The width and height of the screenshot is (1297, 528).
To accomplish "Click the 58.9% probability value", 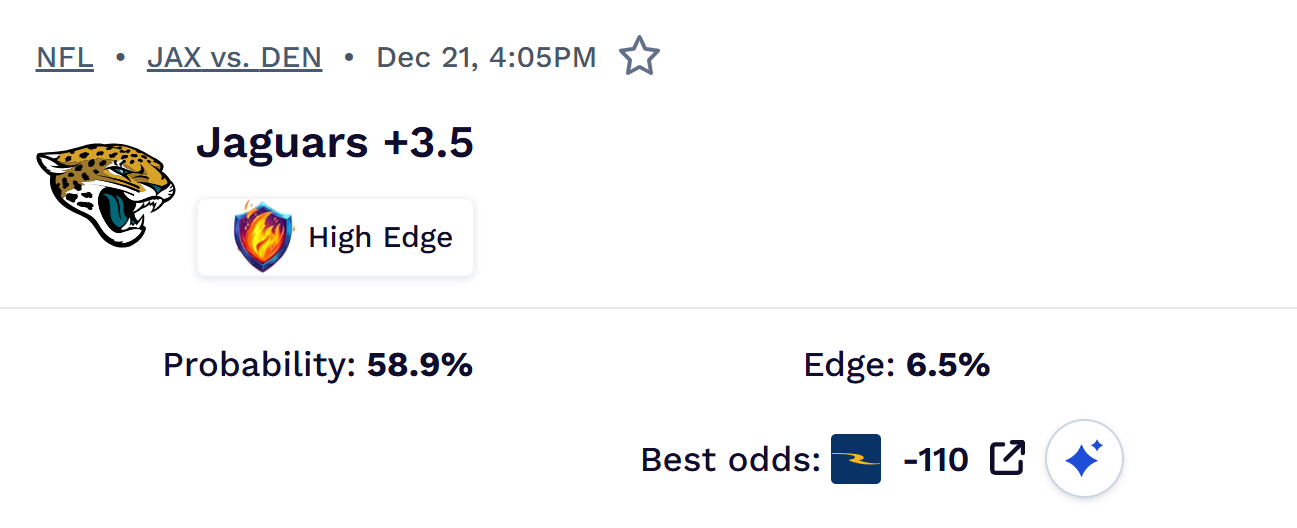I will click(x=420, y=366).
